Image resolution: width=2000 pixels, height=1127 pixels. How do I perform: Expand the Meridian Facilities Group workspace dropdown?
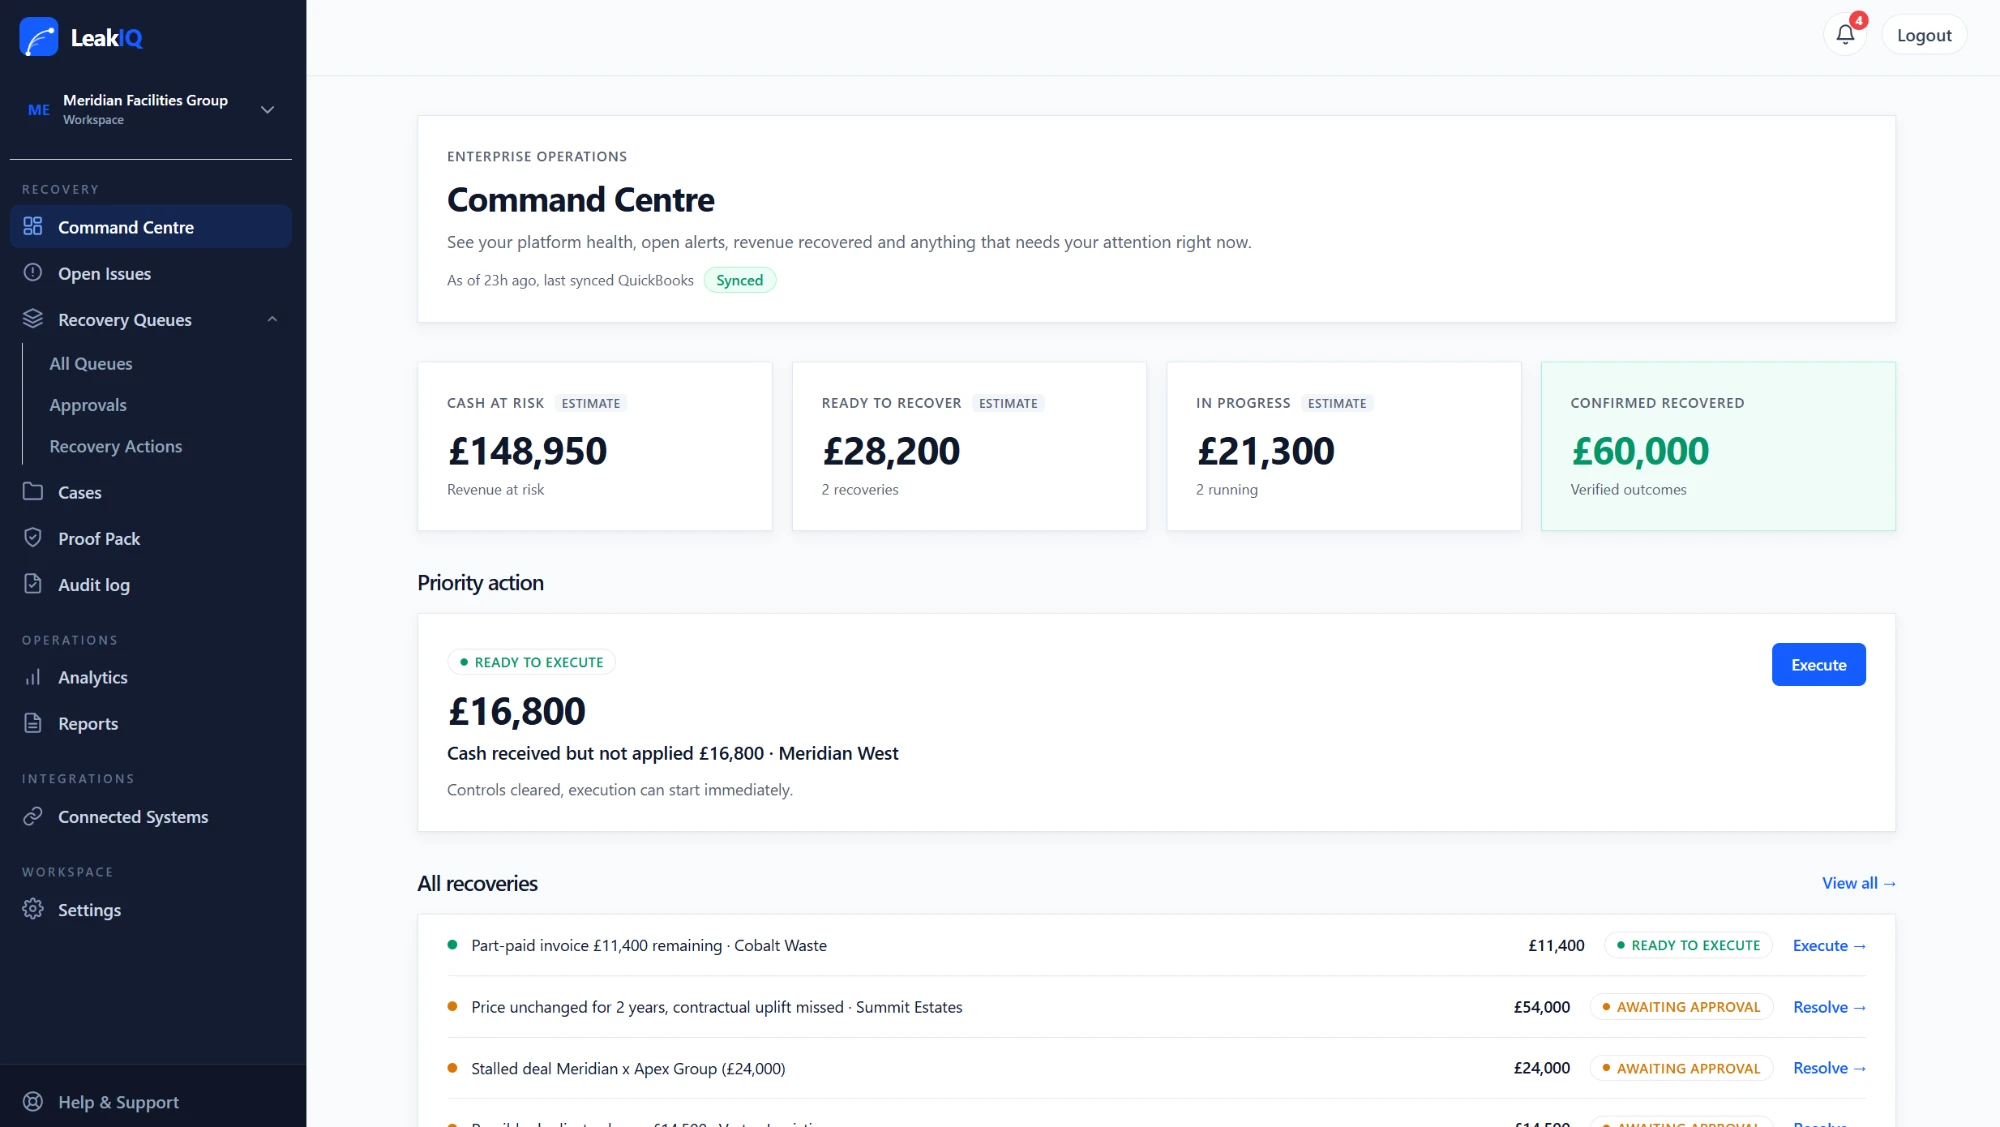(267, 109)
